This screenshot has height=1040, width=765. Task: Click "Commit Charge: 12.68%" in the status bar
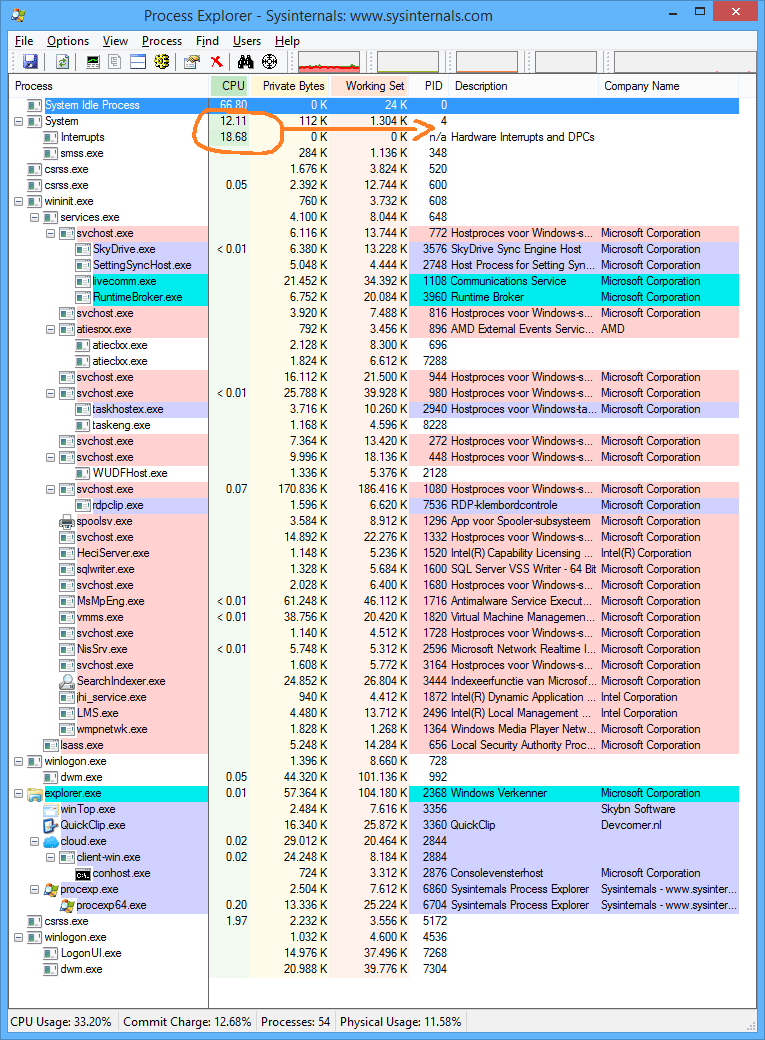tap(187, 1022)
